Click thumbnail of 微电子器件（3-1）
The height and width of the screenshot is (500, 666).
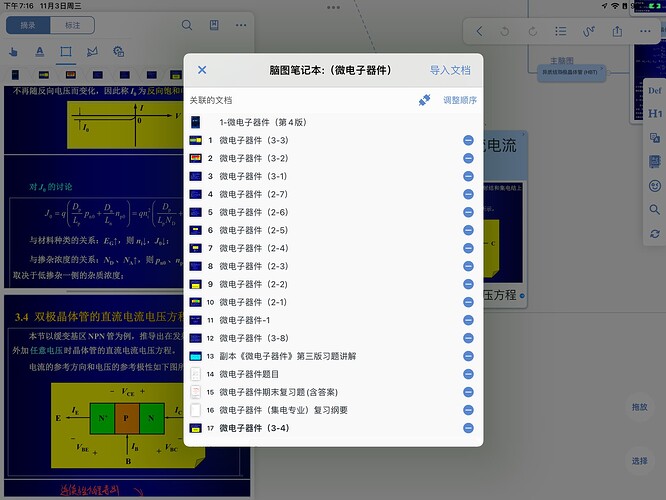coord(195,176)
